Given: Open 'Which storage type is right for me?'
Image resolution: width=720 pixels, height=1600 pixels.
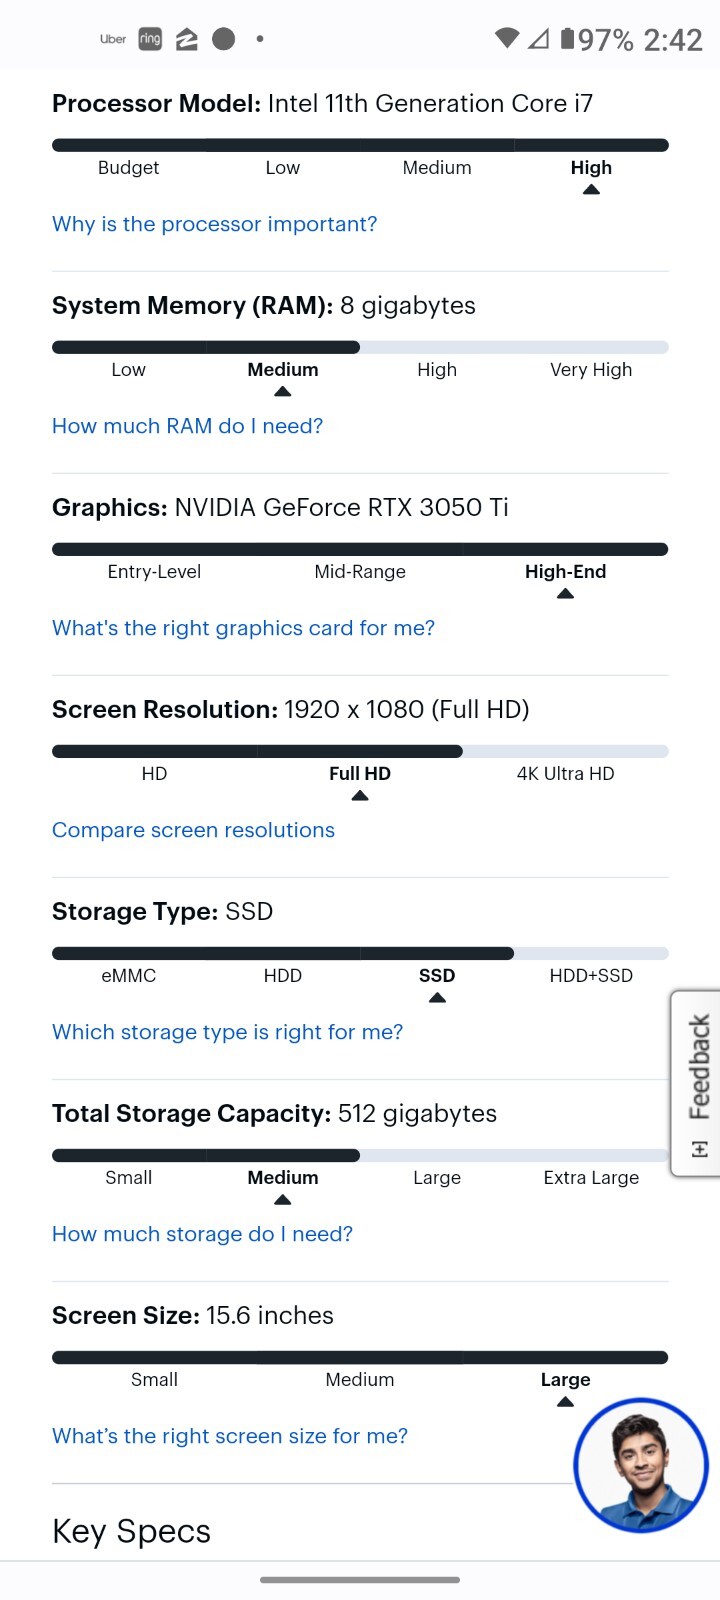Looking at the screenshot, I should coord(227,1032).
